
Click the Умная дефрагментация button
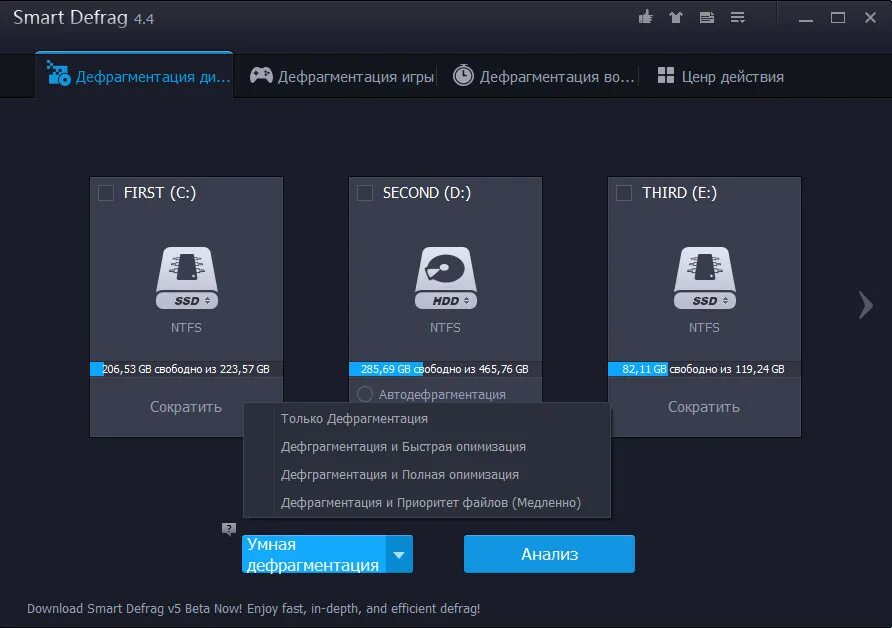tap(314, 554)
